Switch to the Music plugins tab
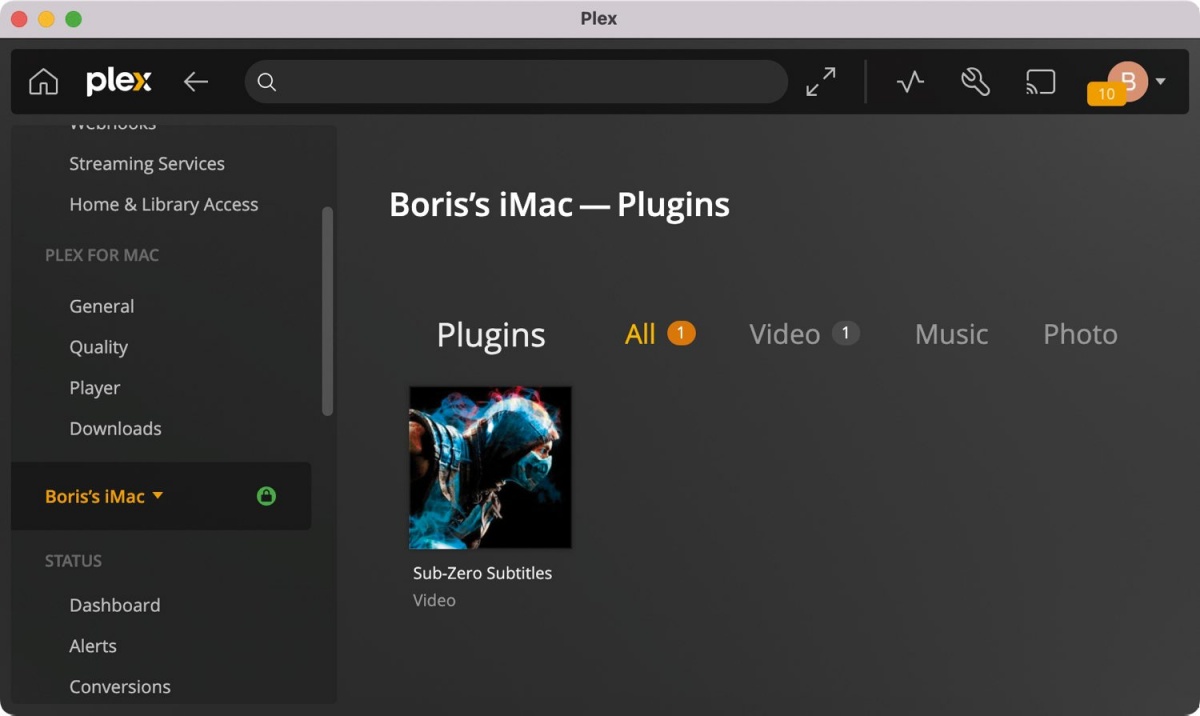Image resolution: width=1200 pixels, height=716 pixels. (951, 334)
